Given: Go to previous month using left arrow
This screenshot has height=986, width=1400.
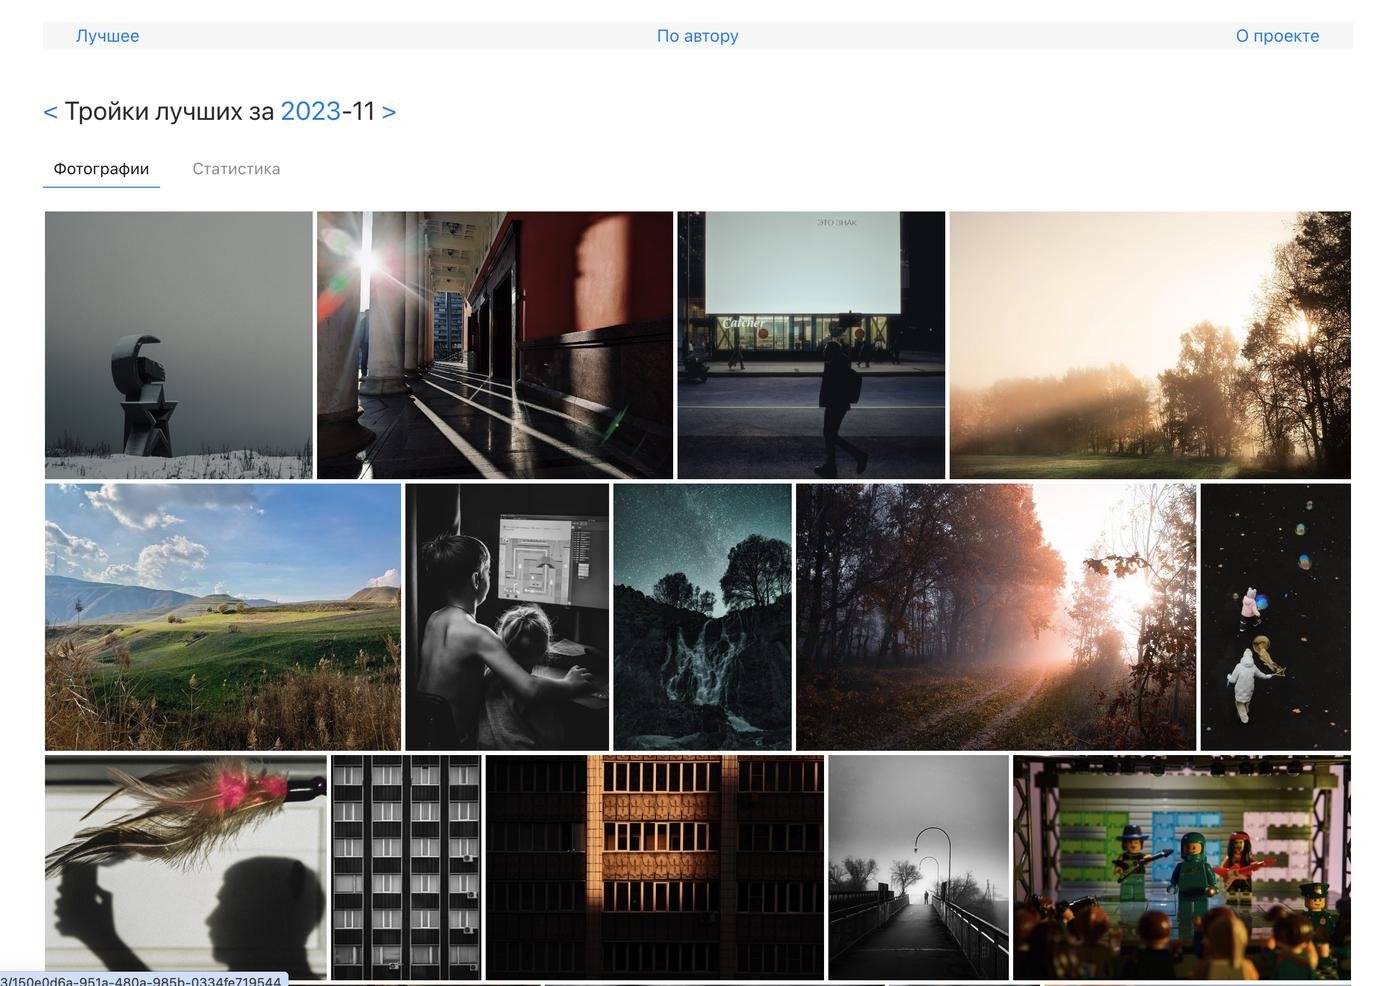Looking at the screenshot, I should coord(50,112).
